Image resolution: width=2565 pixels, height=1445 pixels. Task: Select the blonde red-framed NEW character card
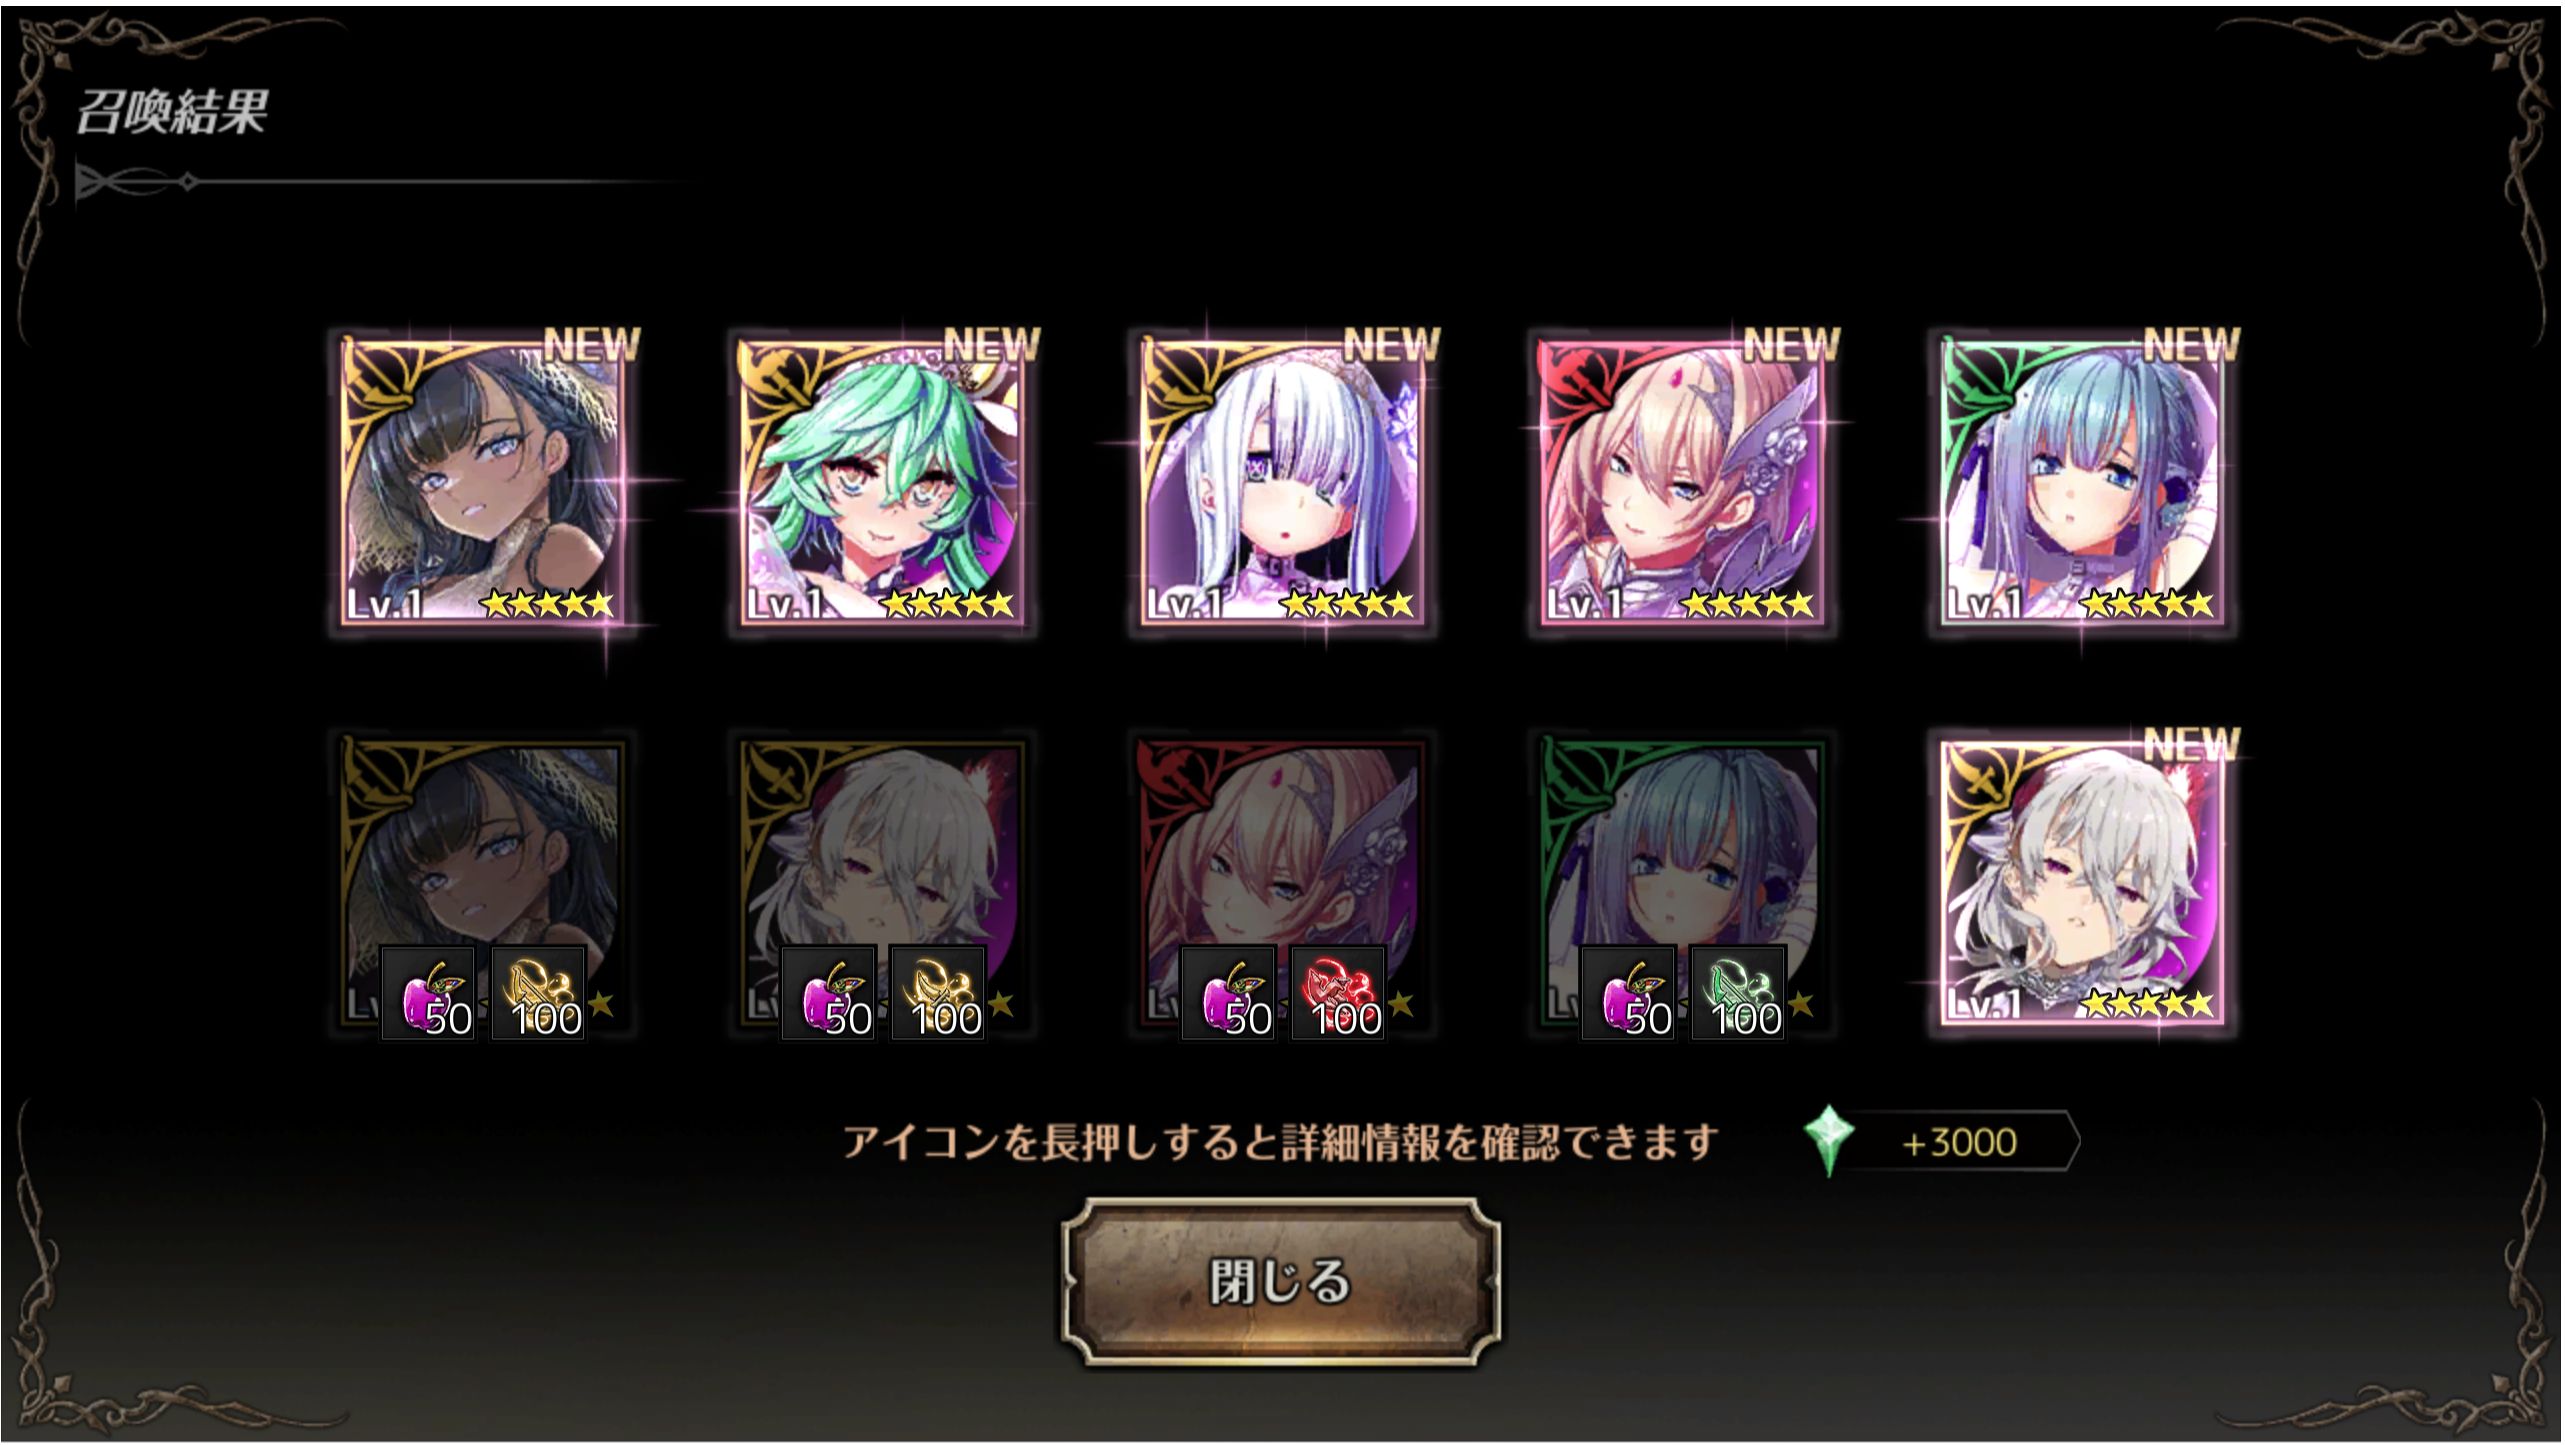(x=1684, y=482)
